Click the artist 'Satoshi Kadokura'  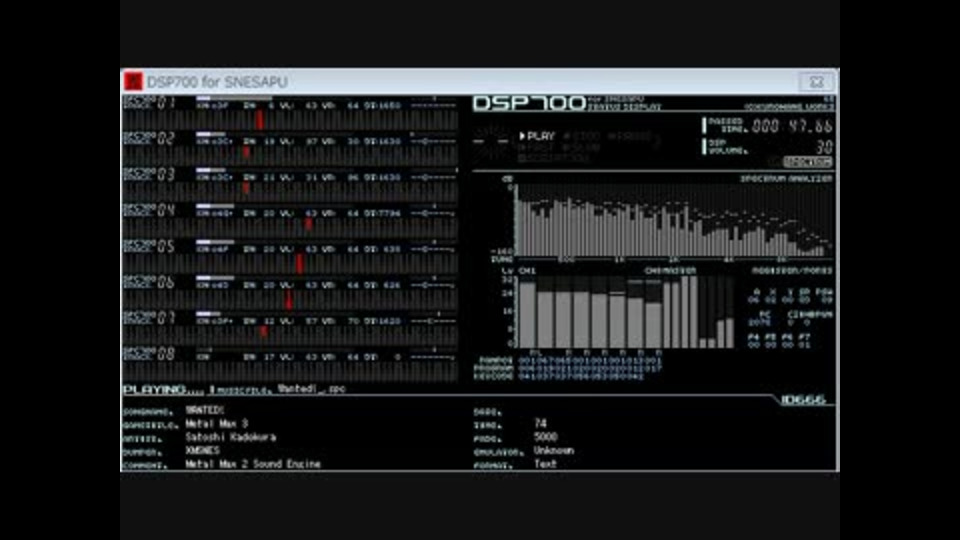pyautogui.click(x=231, y=437)
